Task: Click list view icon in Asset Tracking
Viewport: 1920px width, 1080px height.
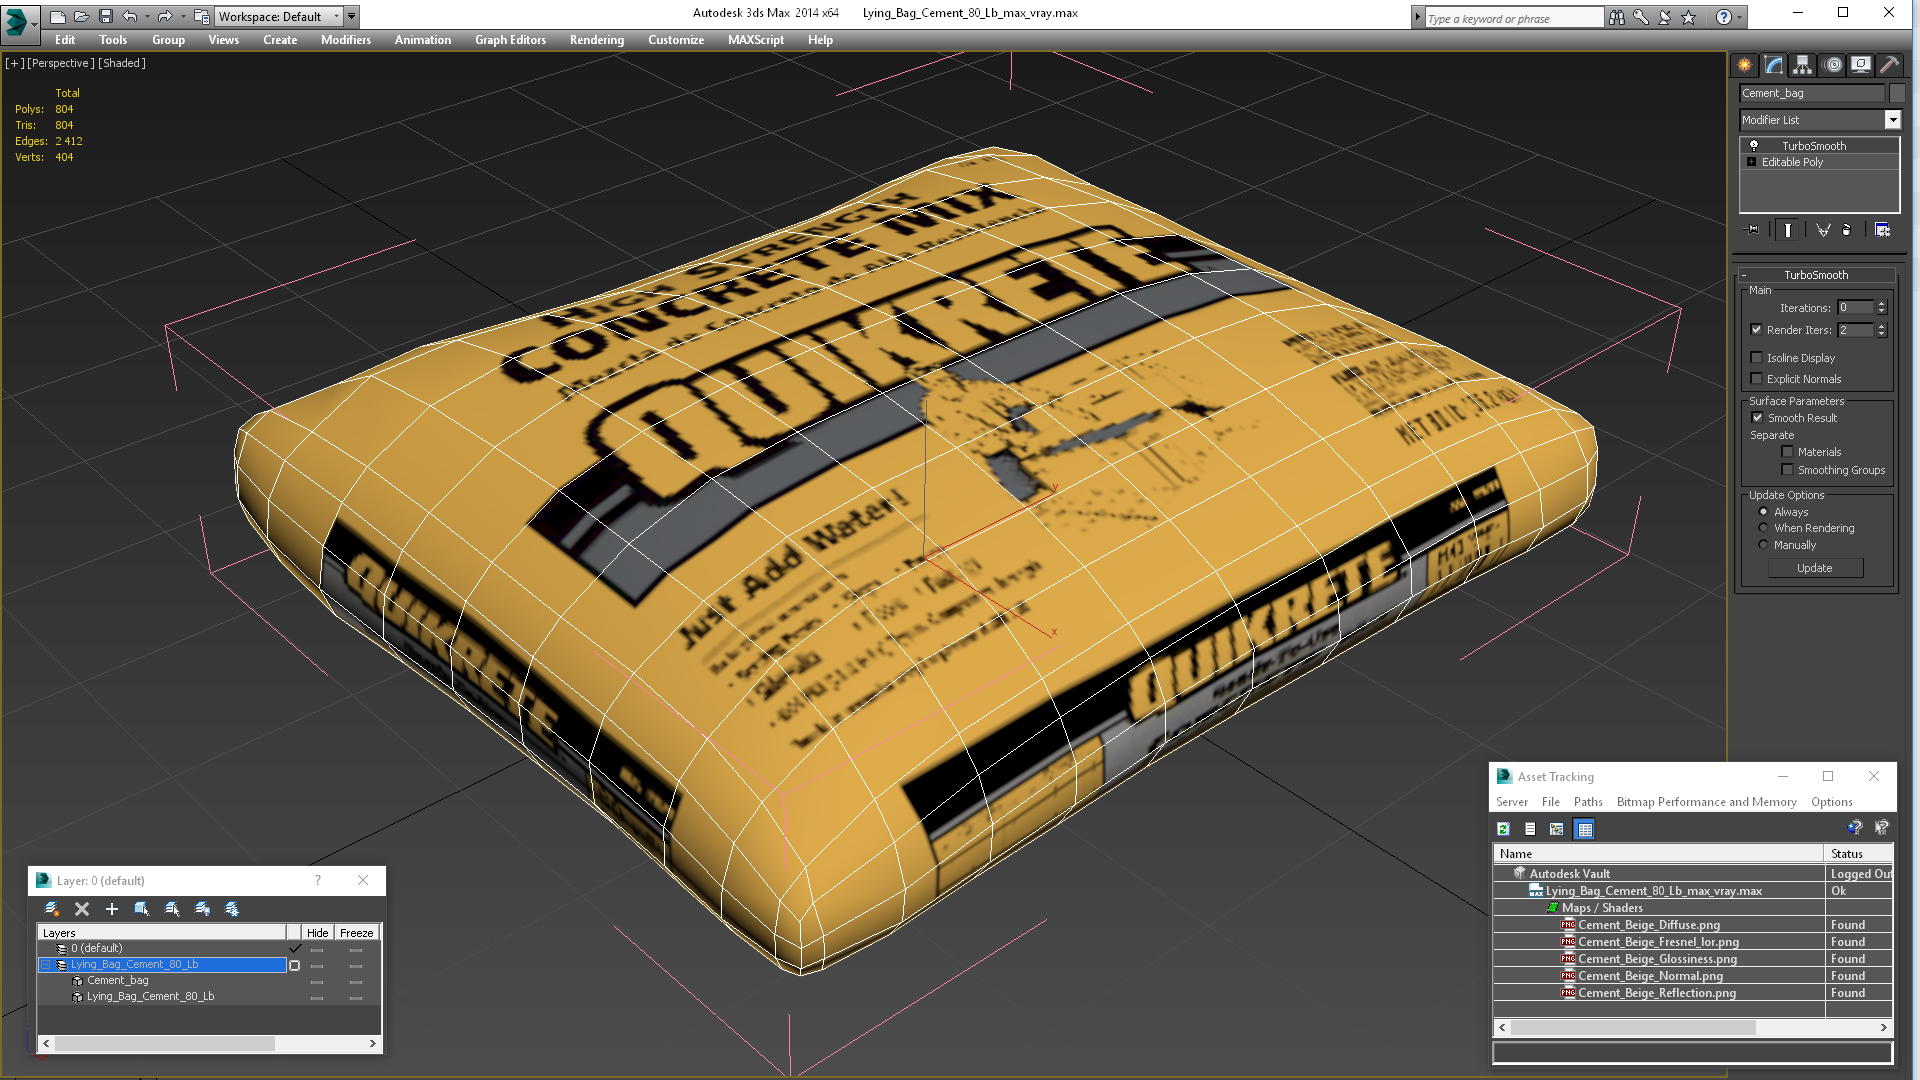Action: click(1530, 829)
